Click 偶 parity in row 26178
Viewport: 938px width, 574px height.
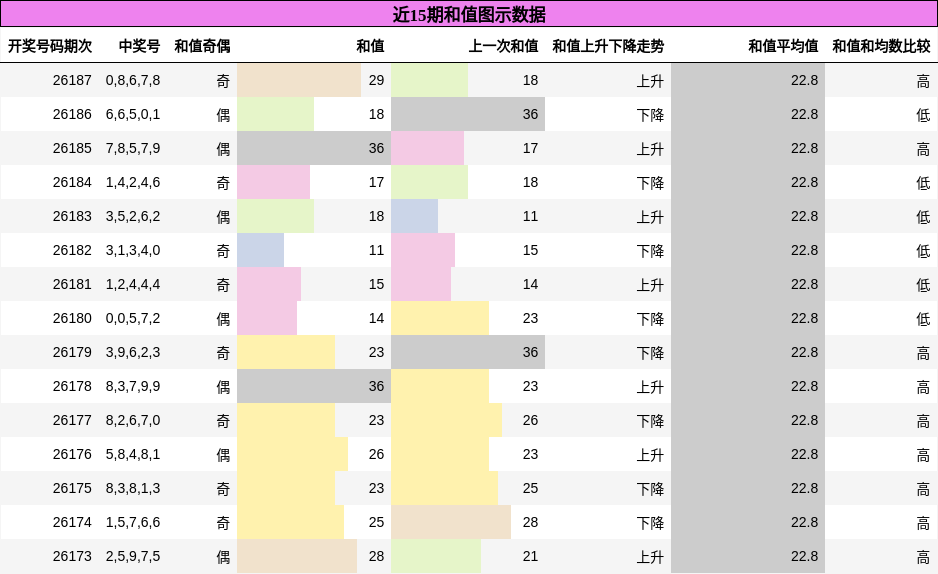coord(223,387)
